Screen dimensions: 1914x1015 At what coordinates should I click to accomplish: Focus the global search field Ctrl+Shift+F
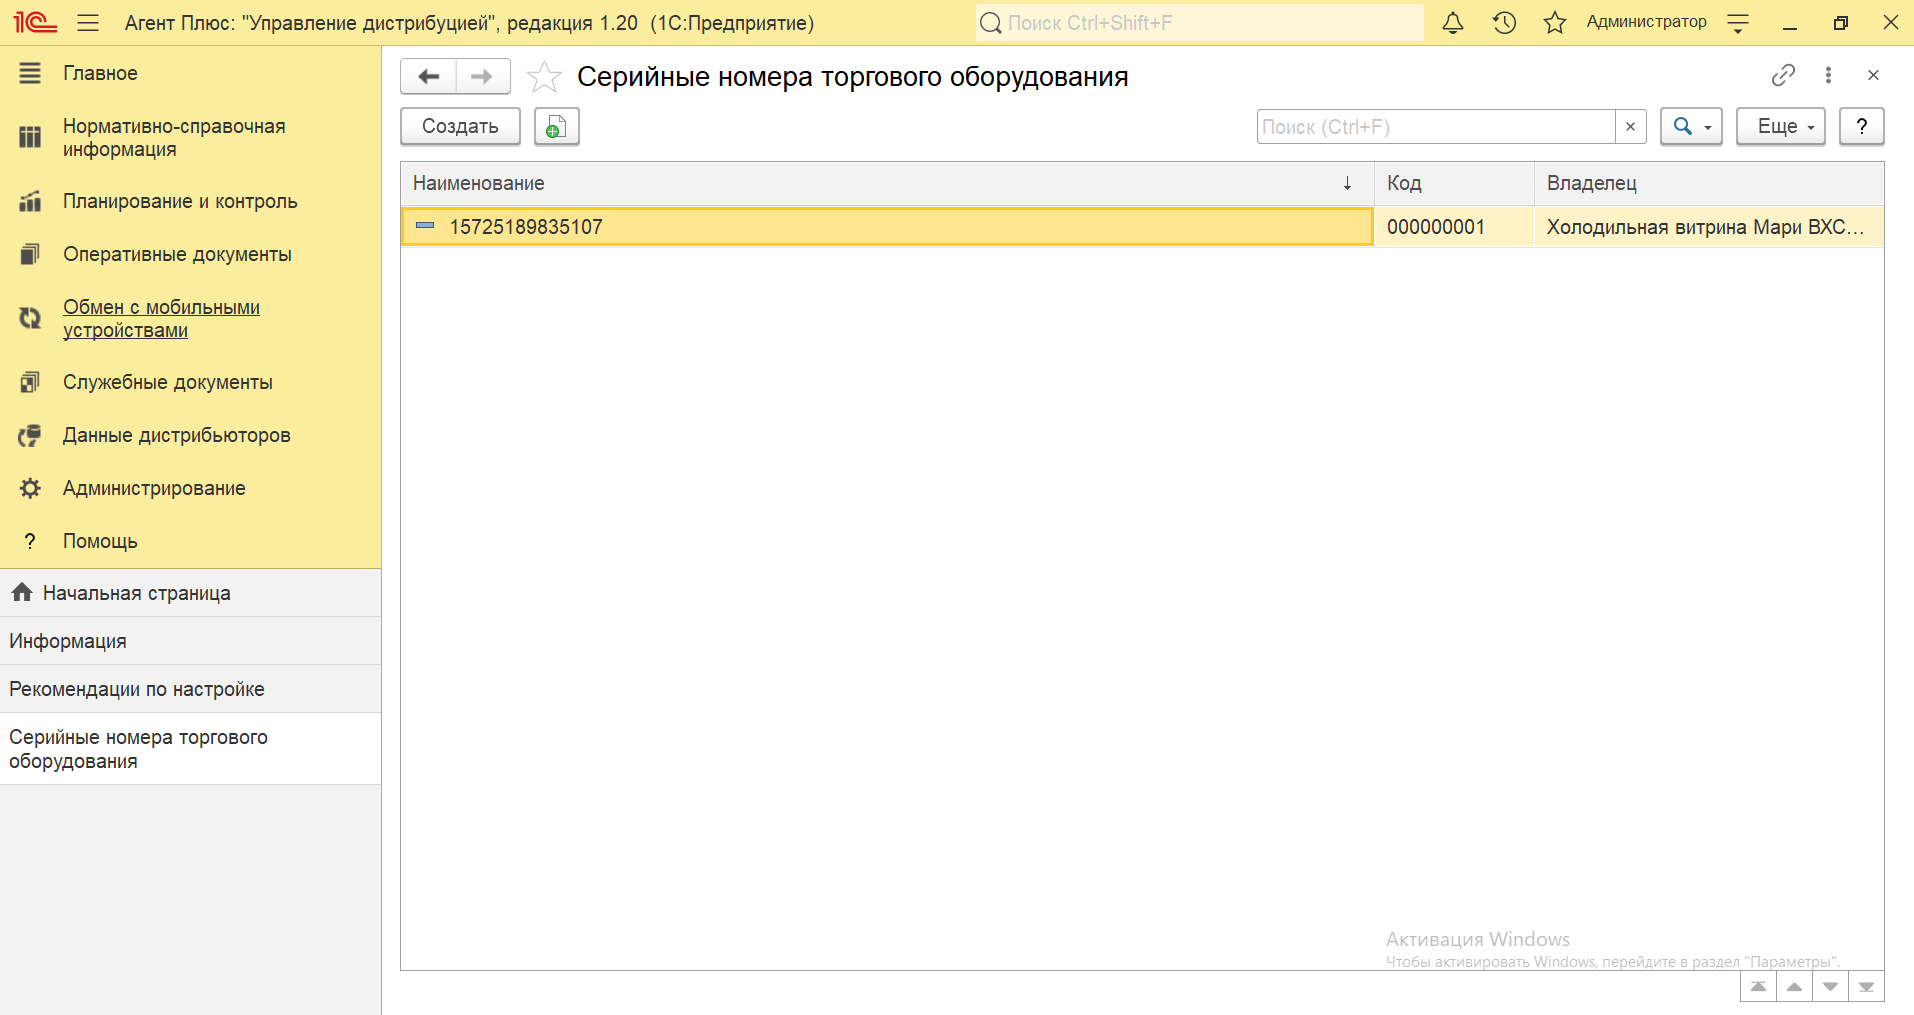[1200, 22]
